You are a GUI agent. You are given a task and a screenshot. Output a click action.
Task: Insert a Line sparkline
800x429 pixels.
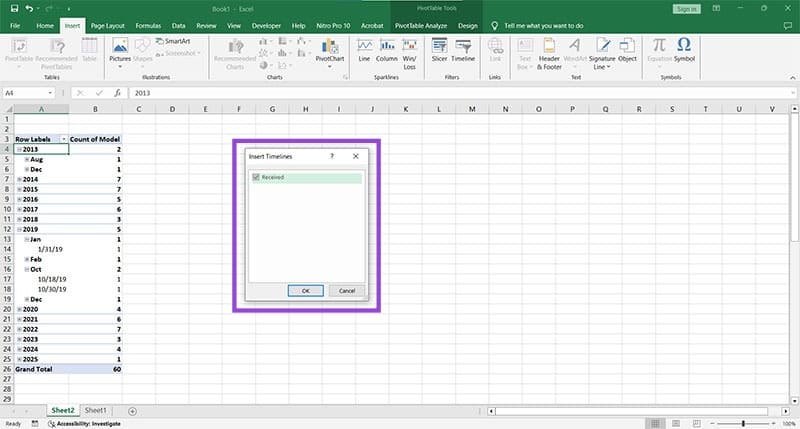pos(364,51)
